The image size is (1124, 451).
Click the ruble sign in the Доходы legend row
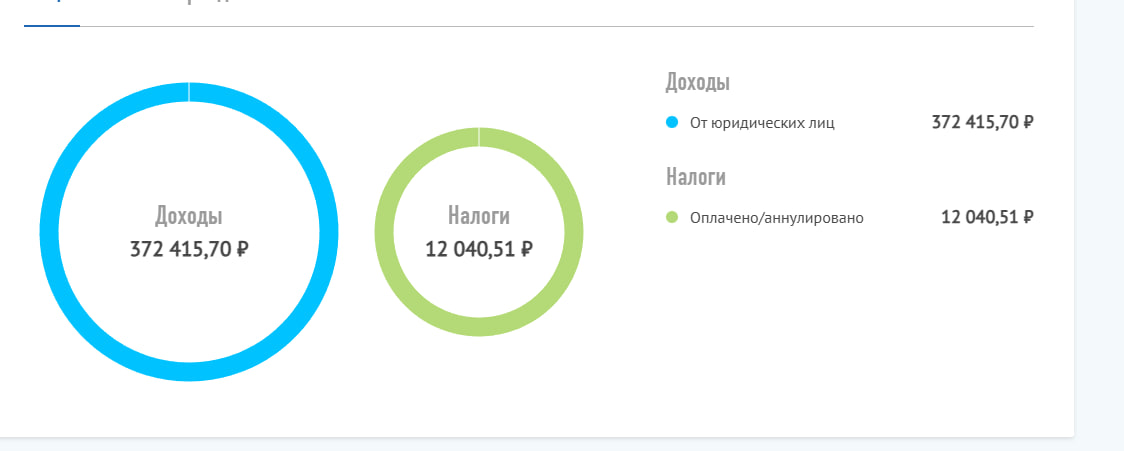pos(1028,123)
